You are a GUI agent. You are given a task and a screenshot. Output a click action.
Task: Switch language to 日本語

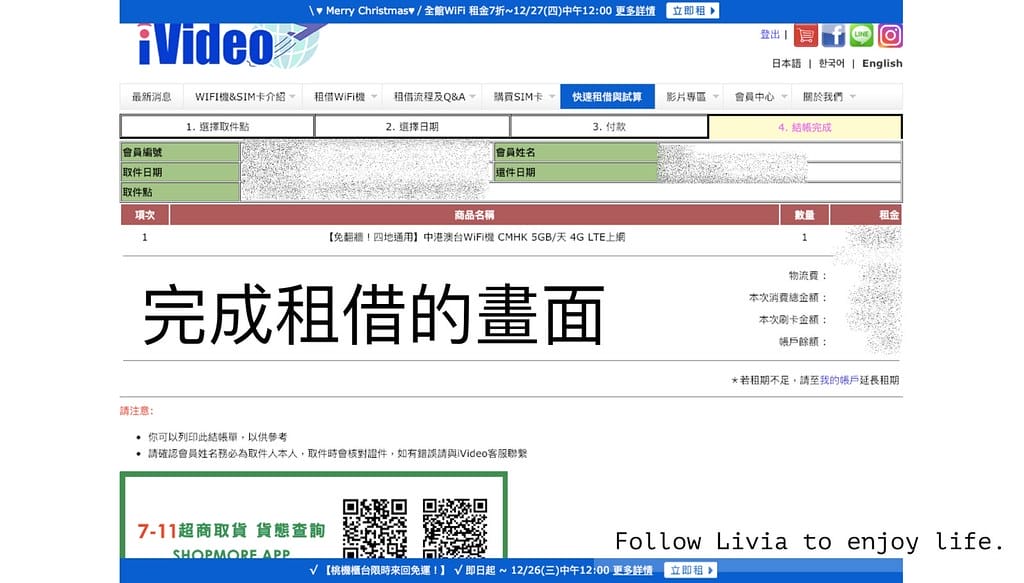(x=786, y=63)
